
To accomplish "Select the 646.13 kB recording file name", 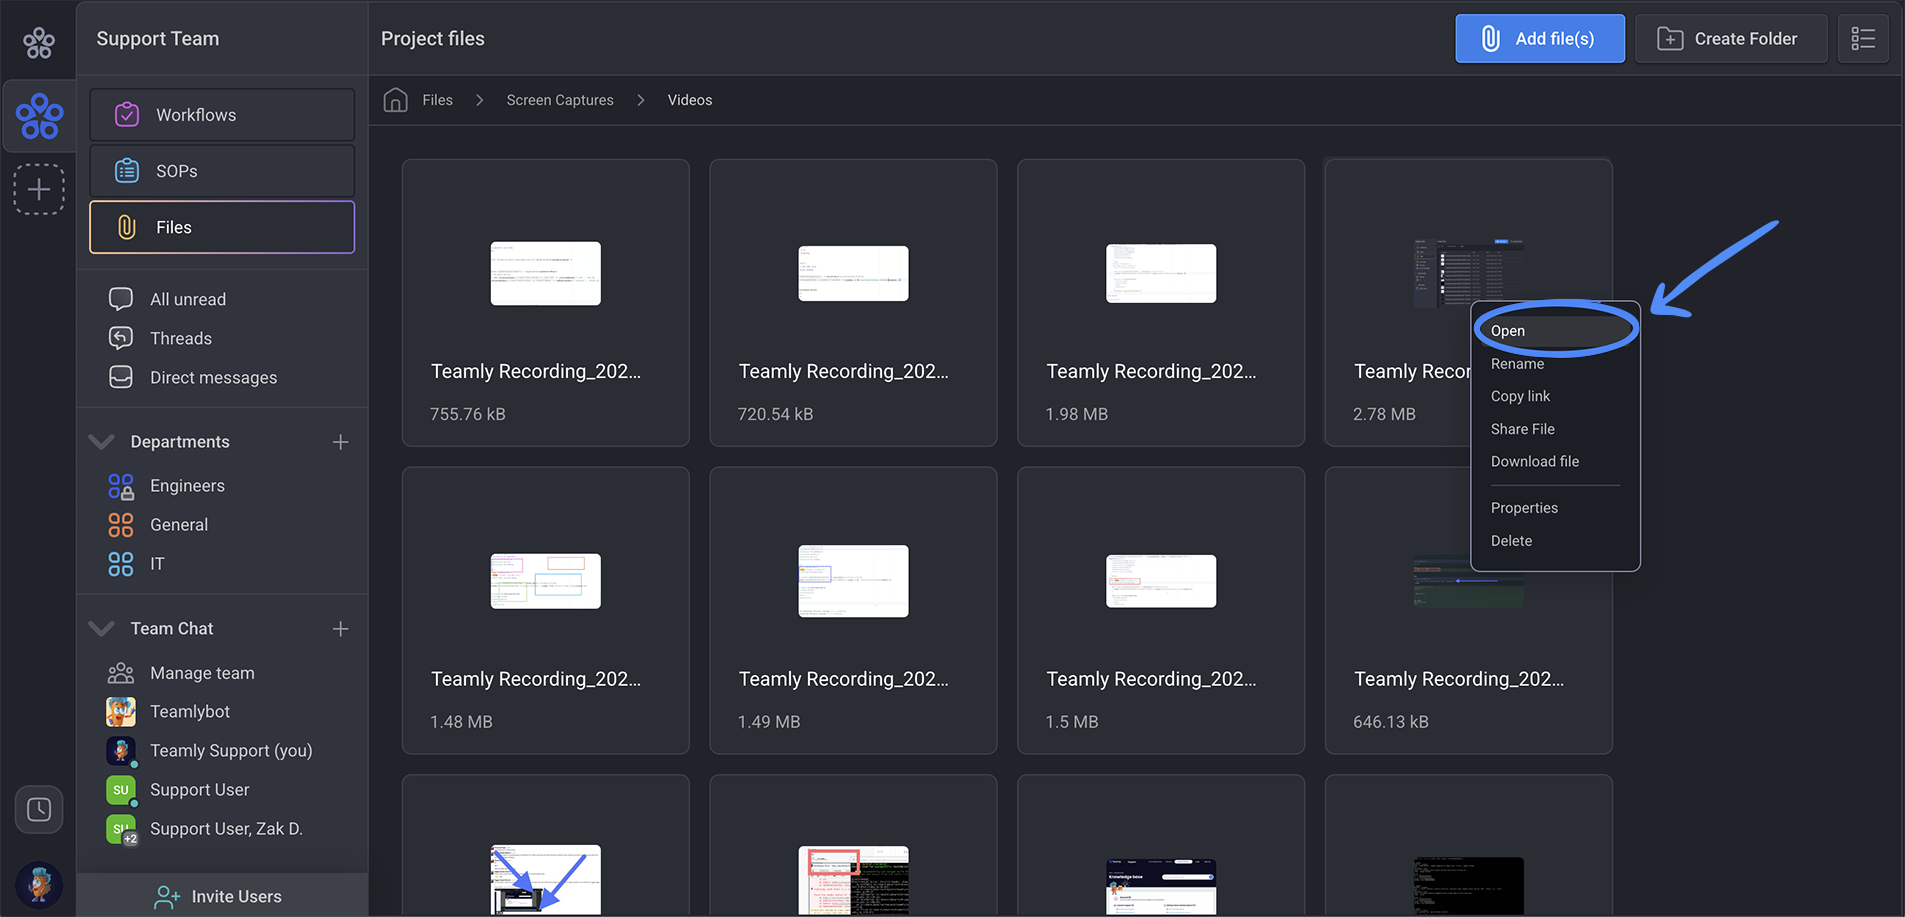I will point(1459,679).
